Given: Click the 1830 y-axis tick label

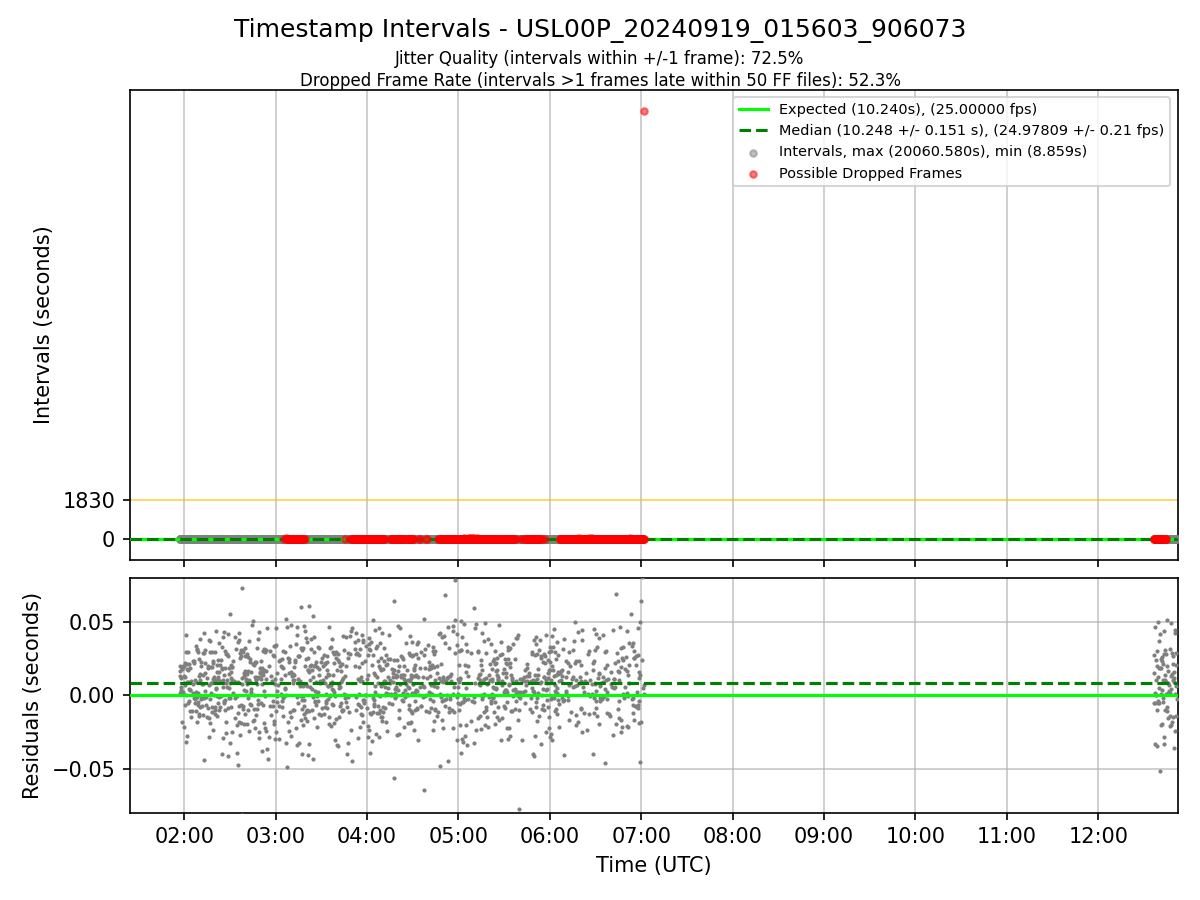Looking at the screenshot, I should 90,500.
